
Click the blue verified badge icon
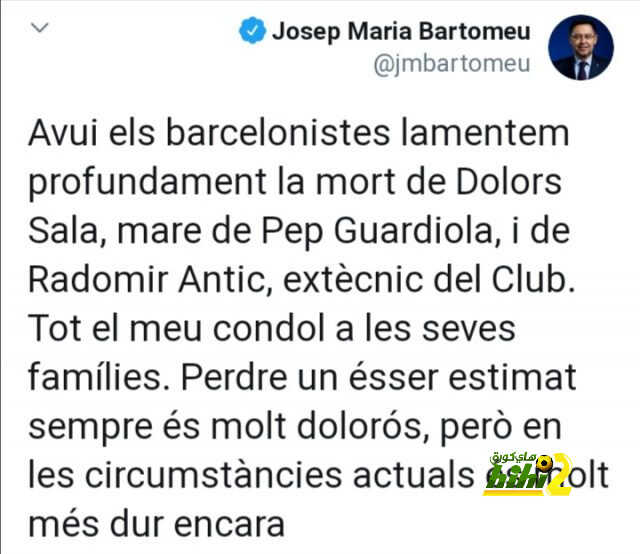[252, 30]
